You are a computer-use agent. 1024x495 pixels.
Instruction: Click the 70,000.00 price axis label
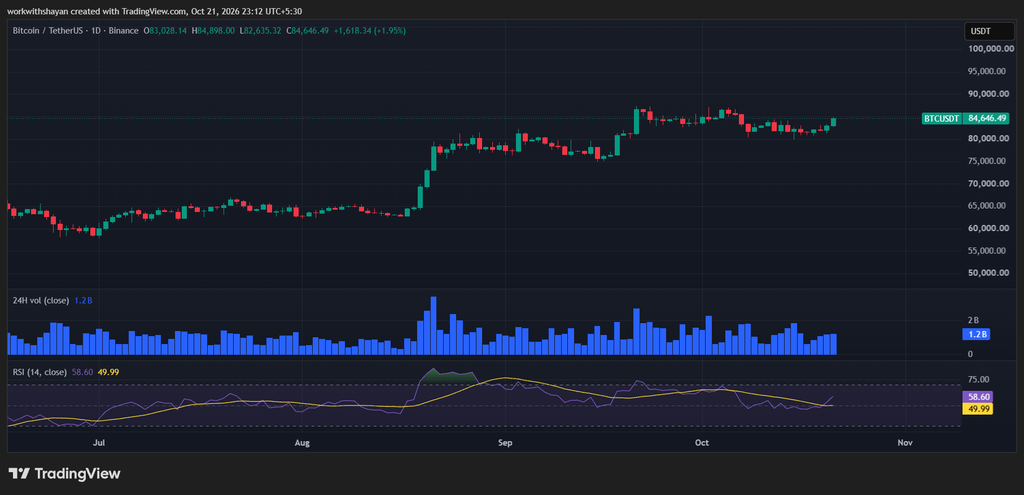991,184
